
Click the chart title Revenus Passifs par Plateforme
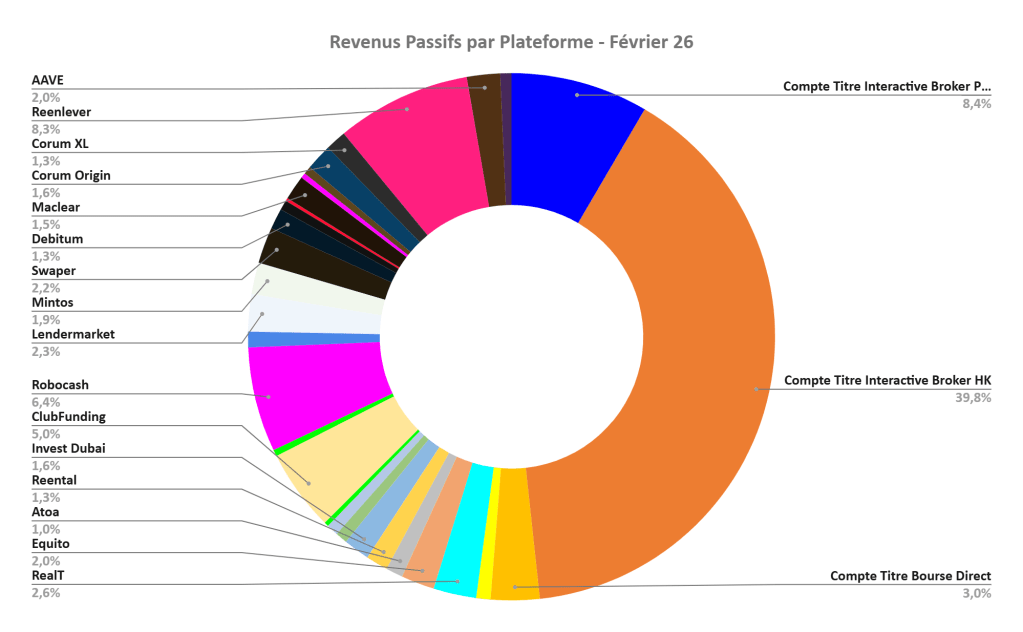(511, 42)
